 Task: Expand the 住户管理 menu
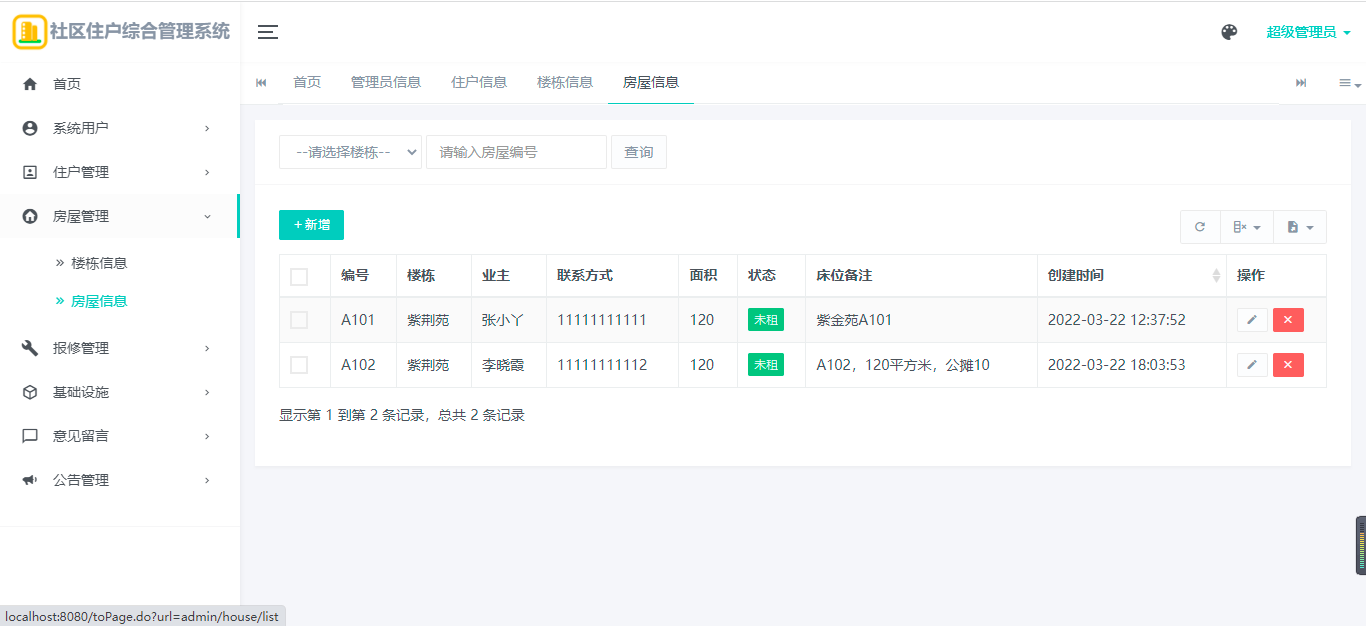tap(120, 172)
